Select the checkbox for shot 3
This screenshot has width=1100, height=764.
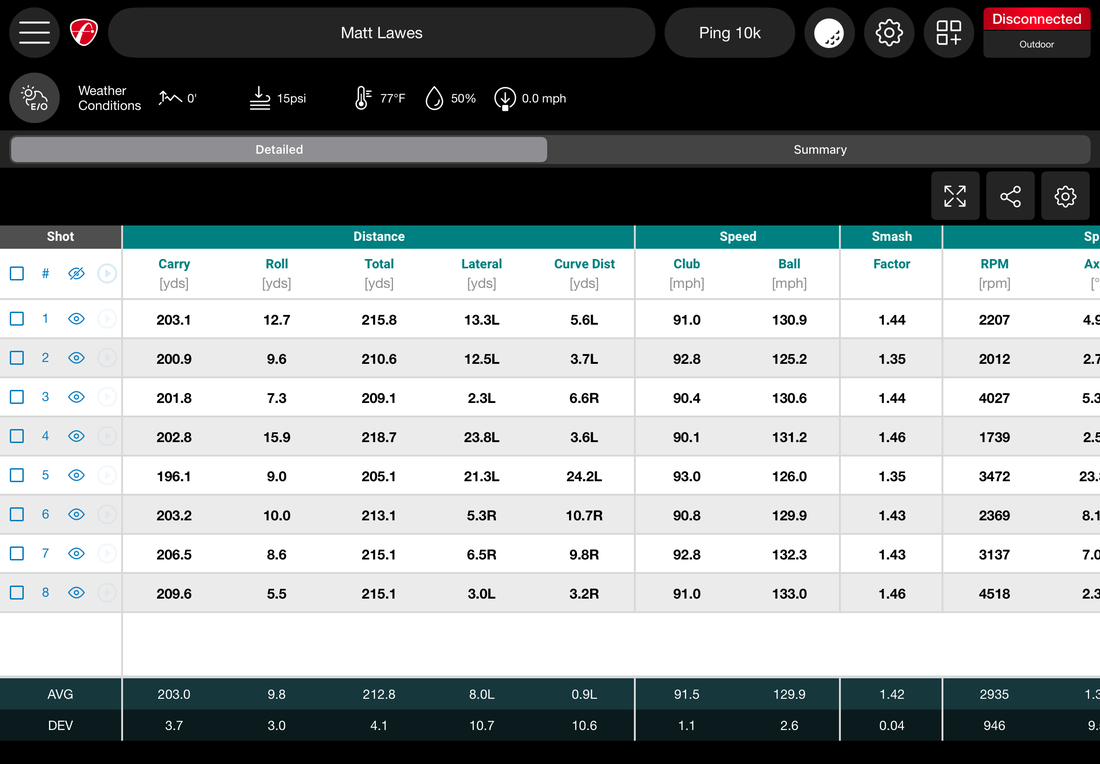click(x=16, y=396)
